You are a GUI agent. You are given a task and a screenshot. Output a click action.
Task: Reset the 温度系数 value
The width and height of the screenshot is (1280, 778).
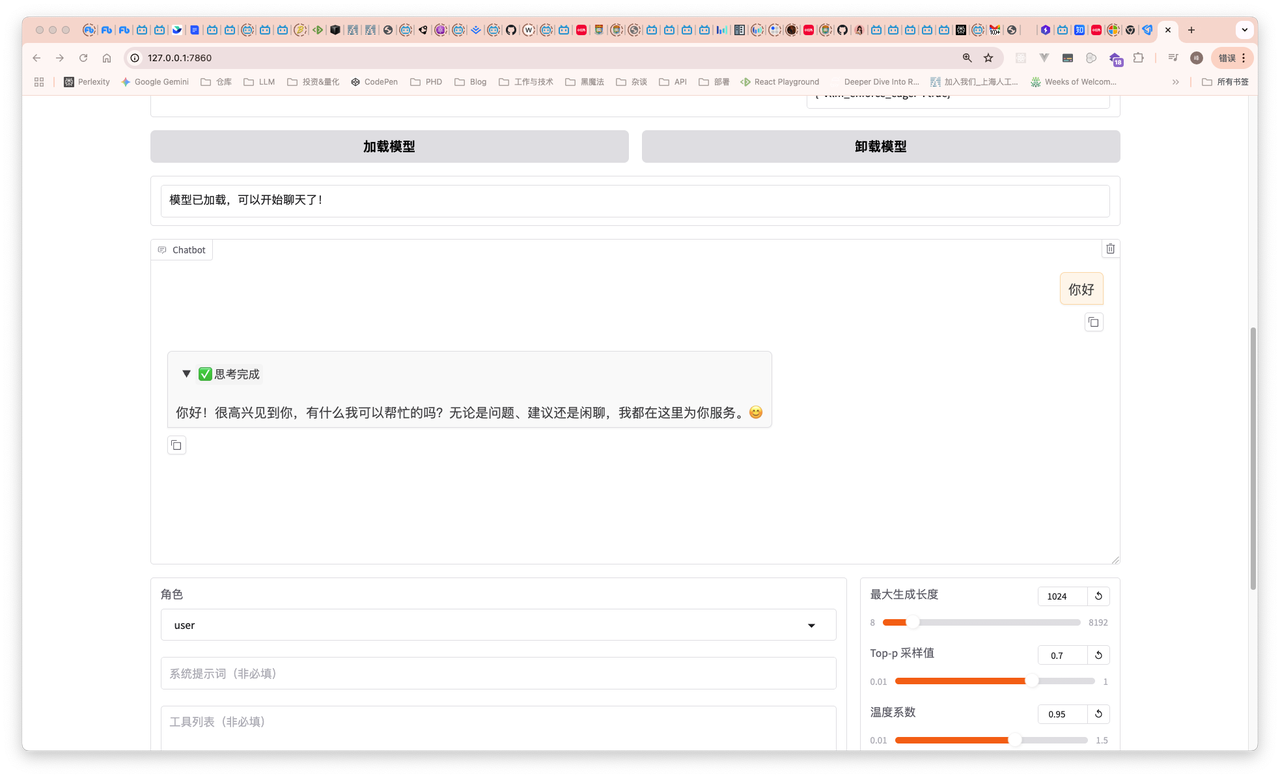pyautogui.click(x=1098, y=714)
